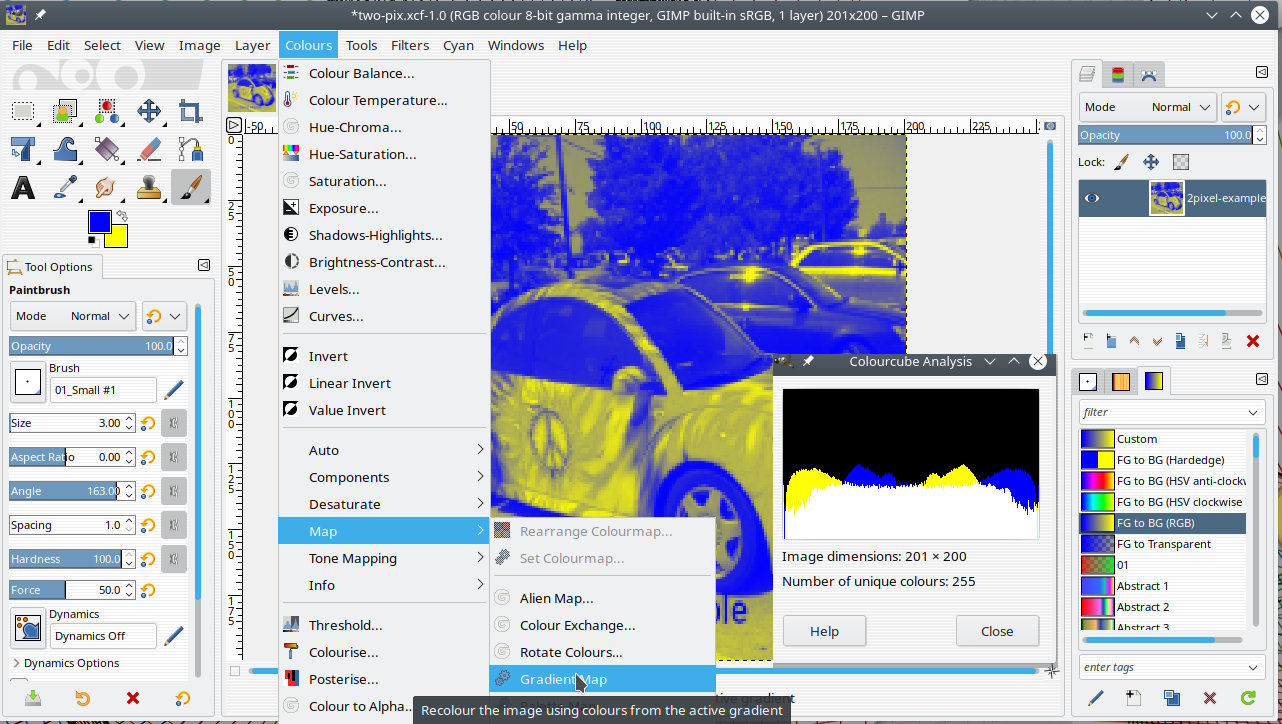The height and width of the screenshot is (724, 1282).
Task: Delete layer with red X icon
Action: (1252, 341)
